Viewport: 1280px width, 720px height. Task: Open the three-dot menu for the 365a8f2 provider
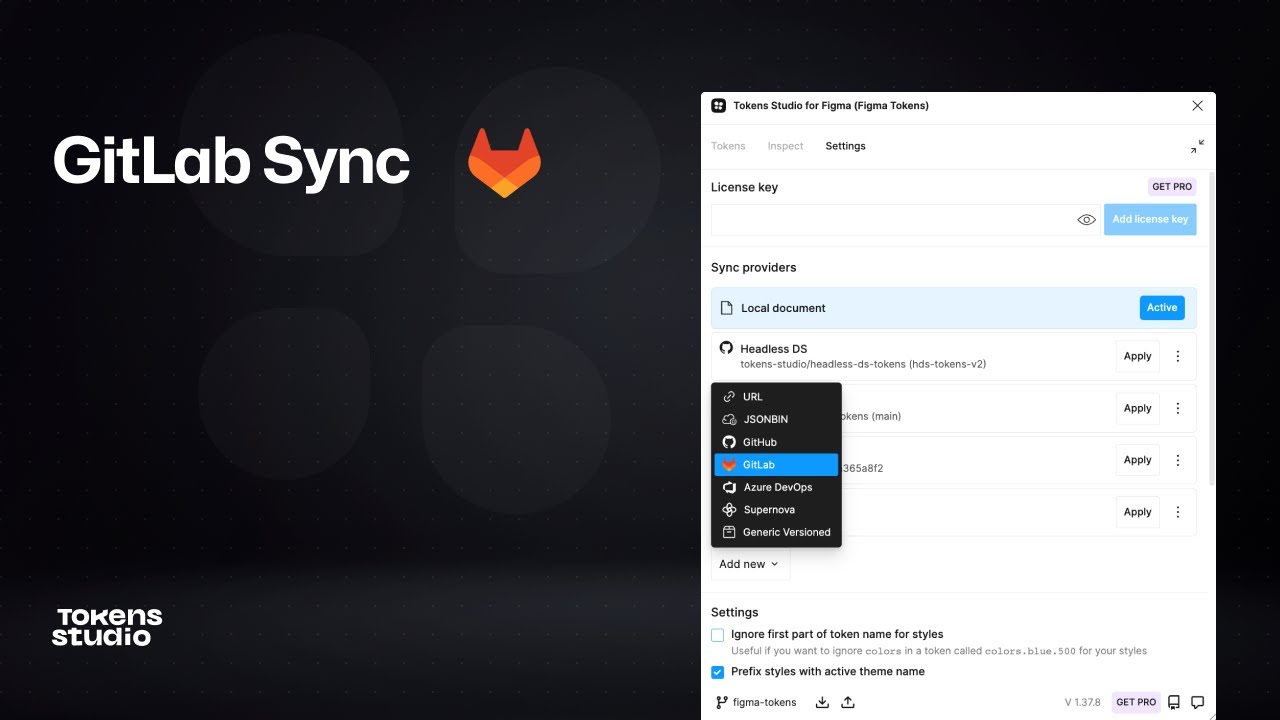tap(1178, 460)
